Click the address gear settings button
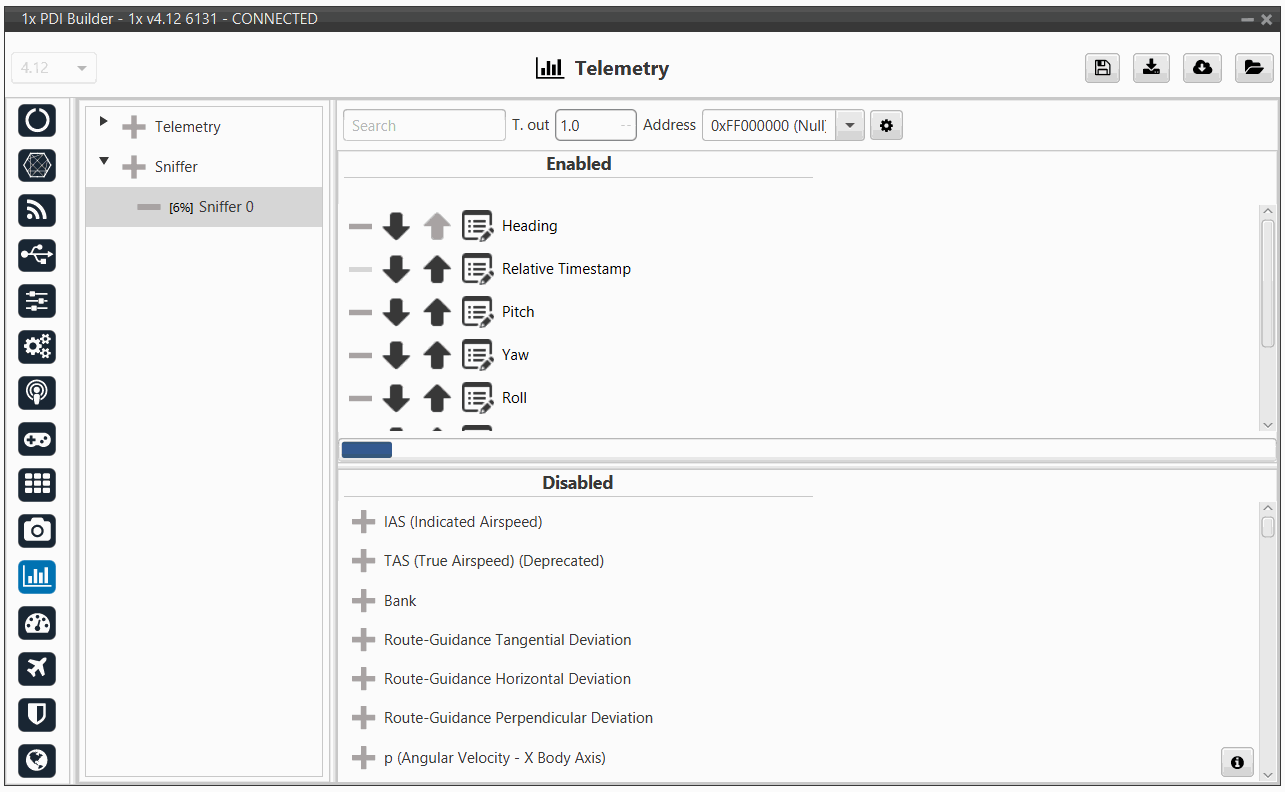 pyautogui.click(x=886, y=126)
